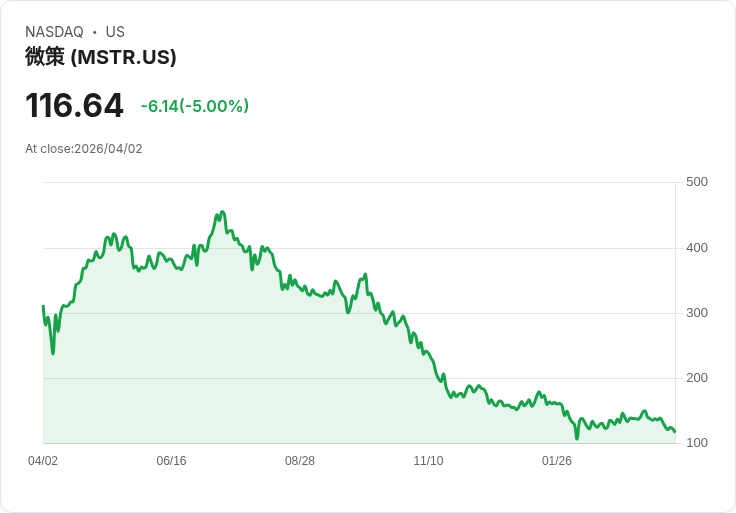Image resolution: width=736 pixels, height=513 pixels.
Task: Click the leftmost start of the price line
Action: 43,306
